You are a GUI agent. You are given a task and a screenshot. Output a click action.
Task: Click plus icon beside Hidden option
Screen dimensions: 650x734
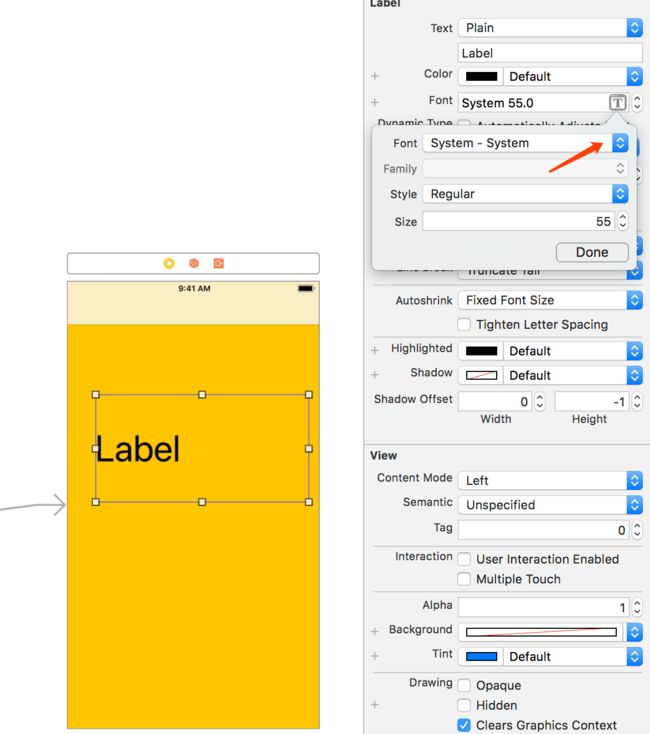pos(375,705)
